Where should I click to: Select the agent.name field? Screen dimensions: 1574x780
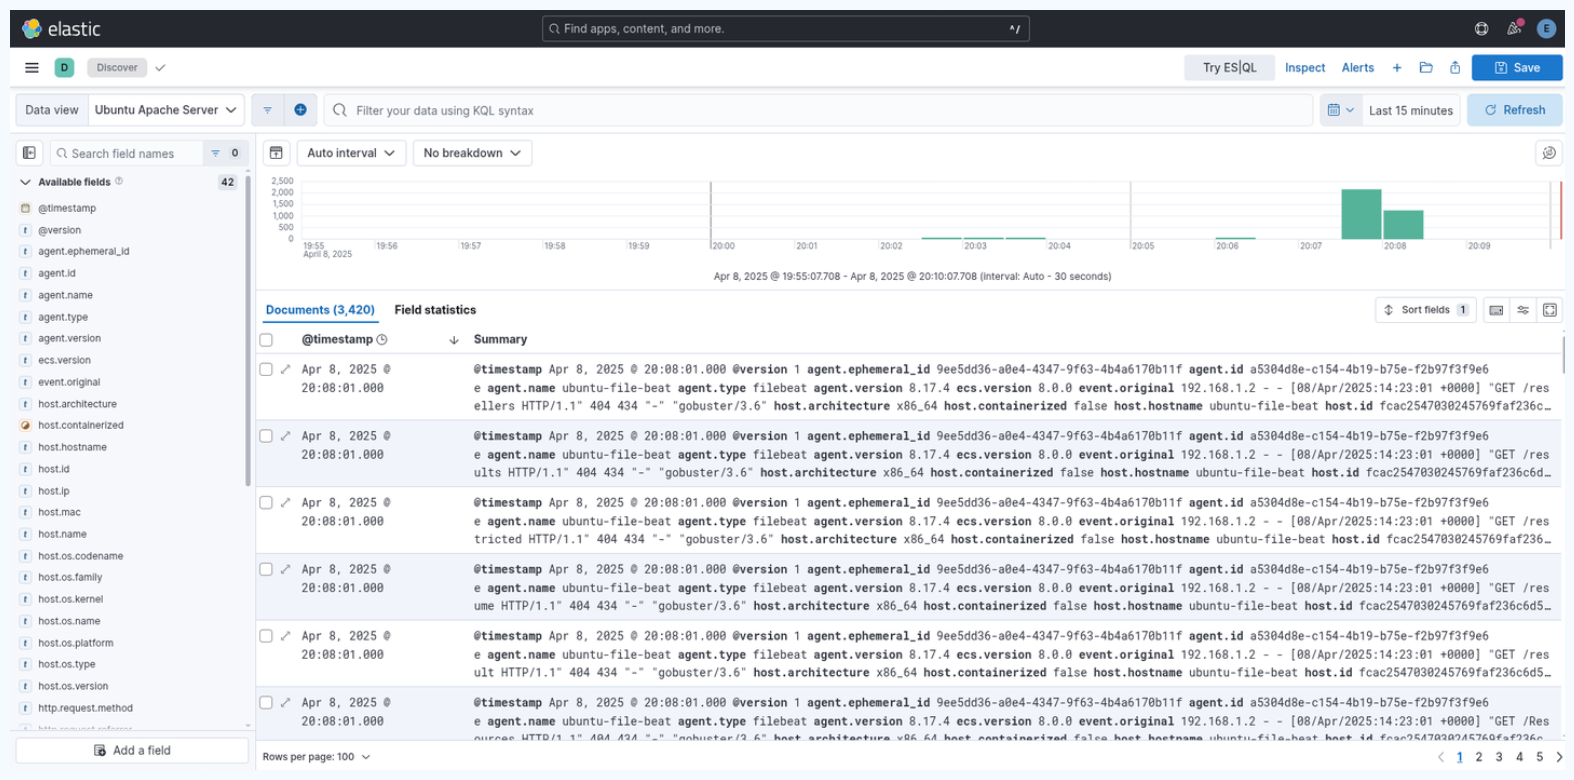(x=65, y=295)
